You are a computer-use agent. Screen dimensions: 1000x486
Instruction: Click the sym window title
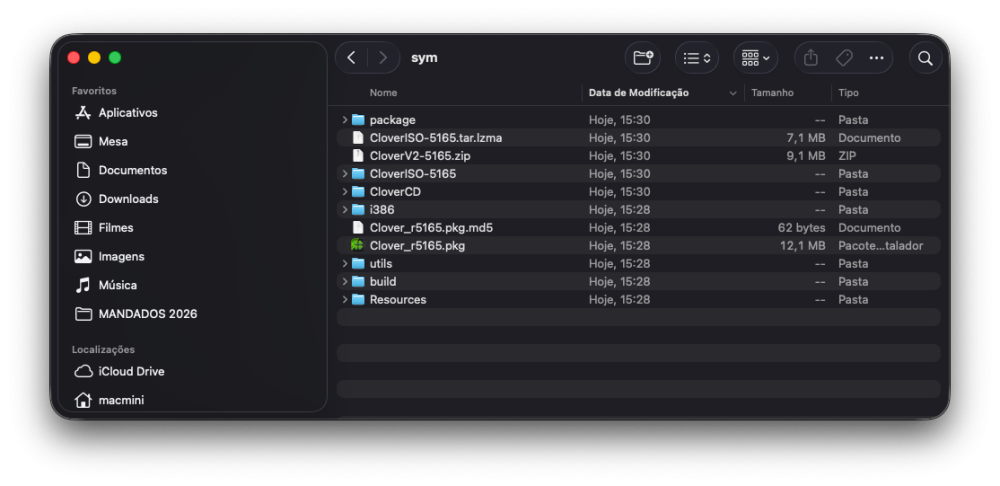pos(424,58)
